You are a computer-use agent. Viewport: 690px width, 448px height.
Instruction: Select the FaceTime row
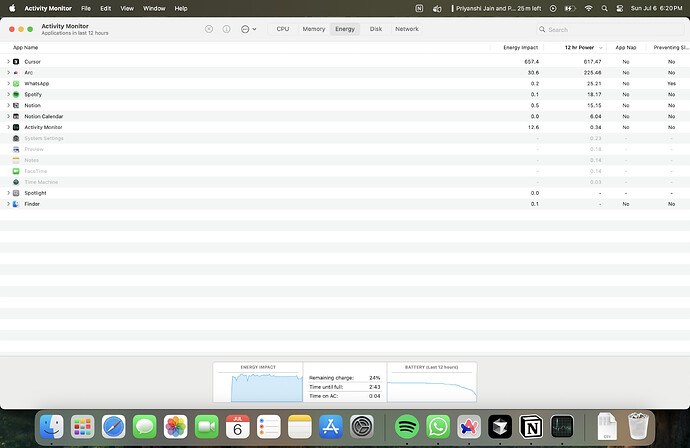[x=345, y=171]
